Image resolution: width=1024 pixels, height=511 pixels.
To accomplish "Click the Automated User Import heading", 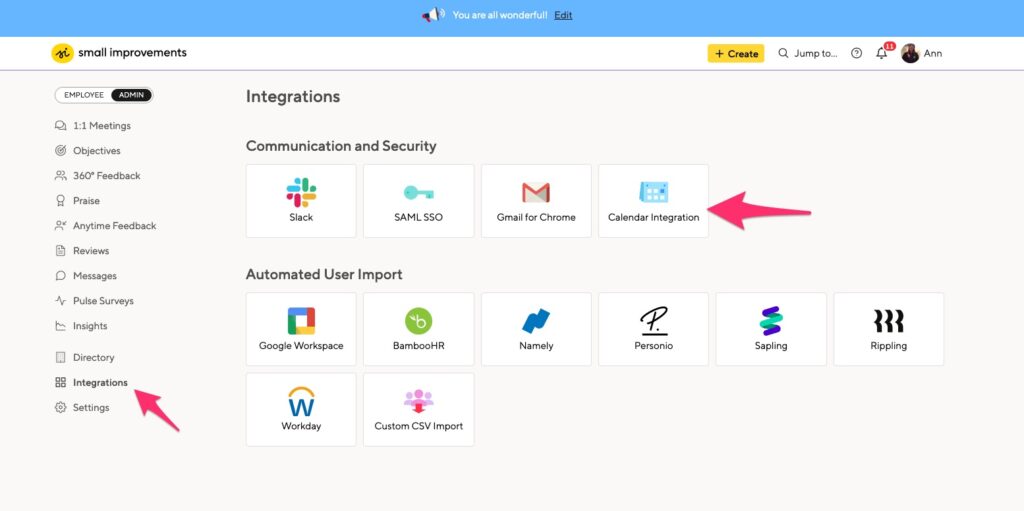I will 324,274.
